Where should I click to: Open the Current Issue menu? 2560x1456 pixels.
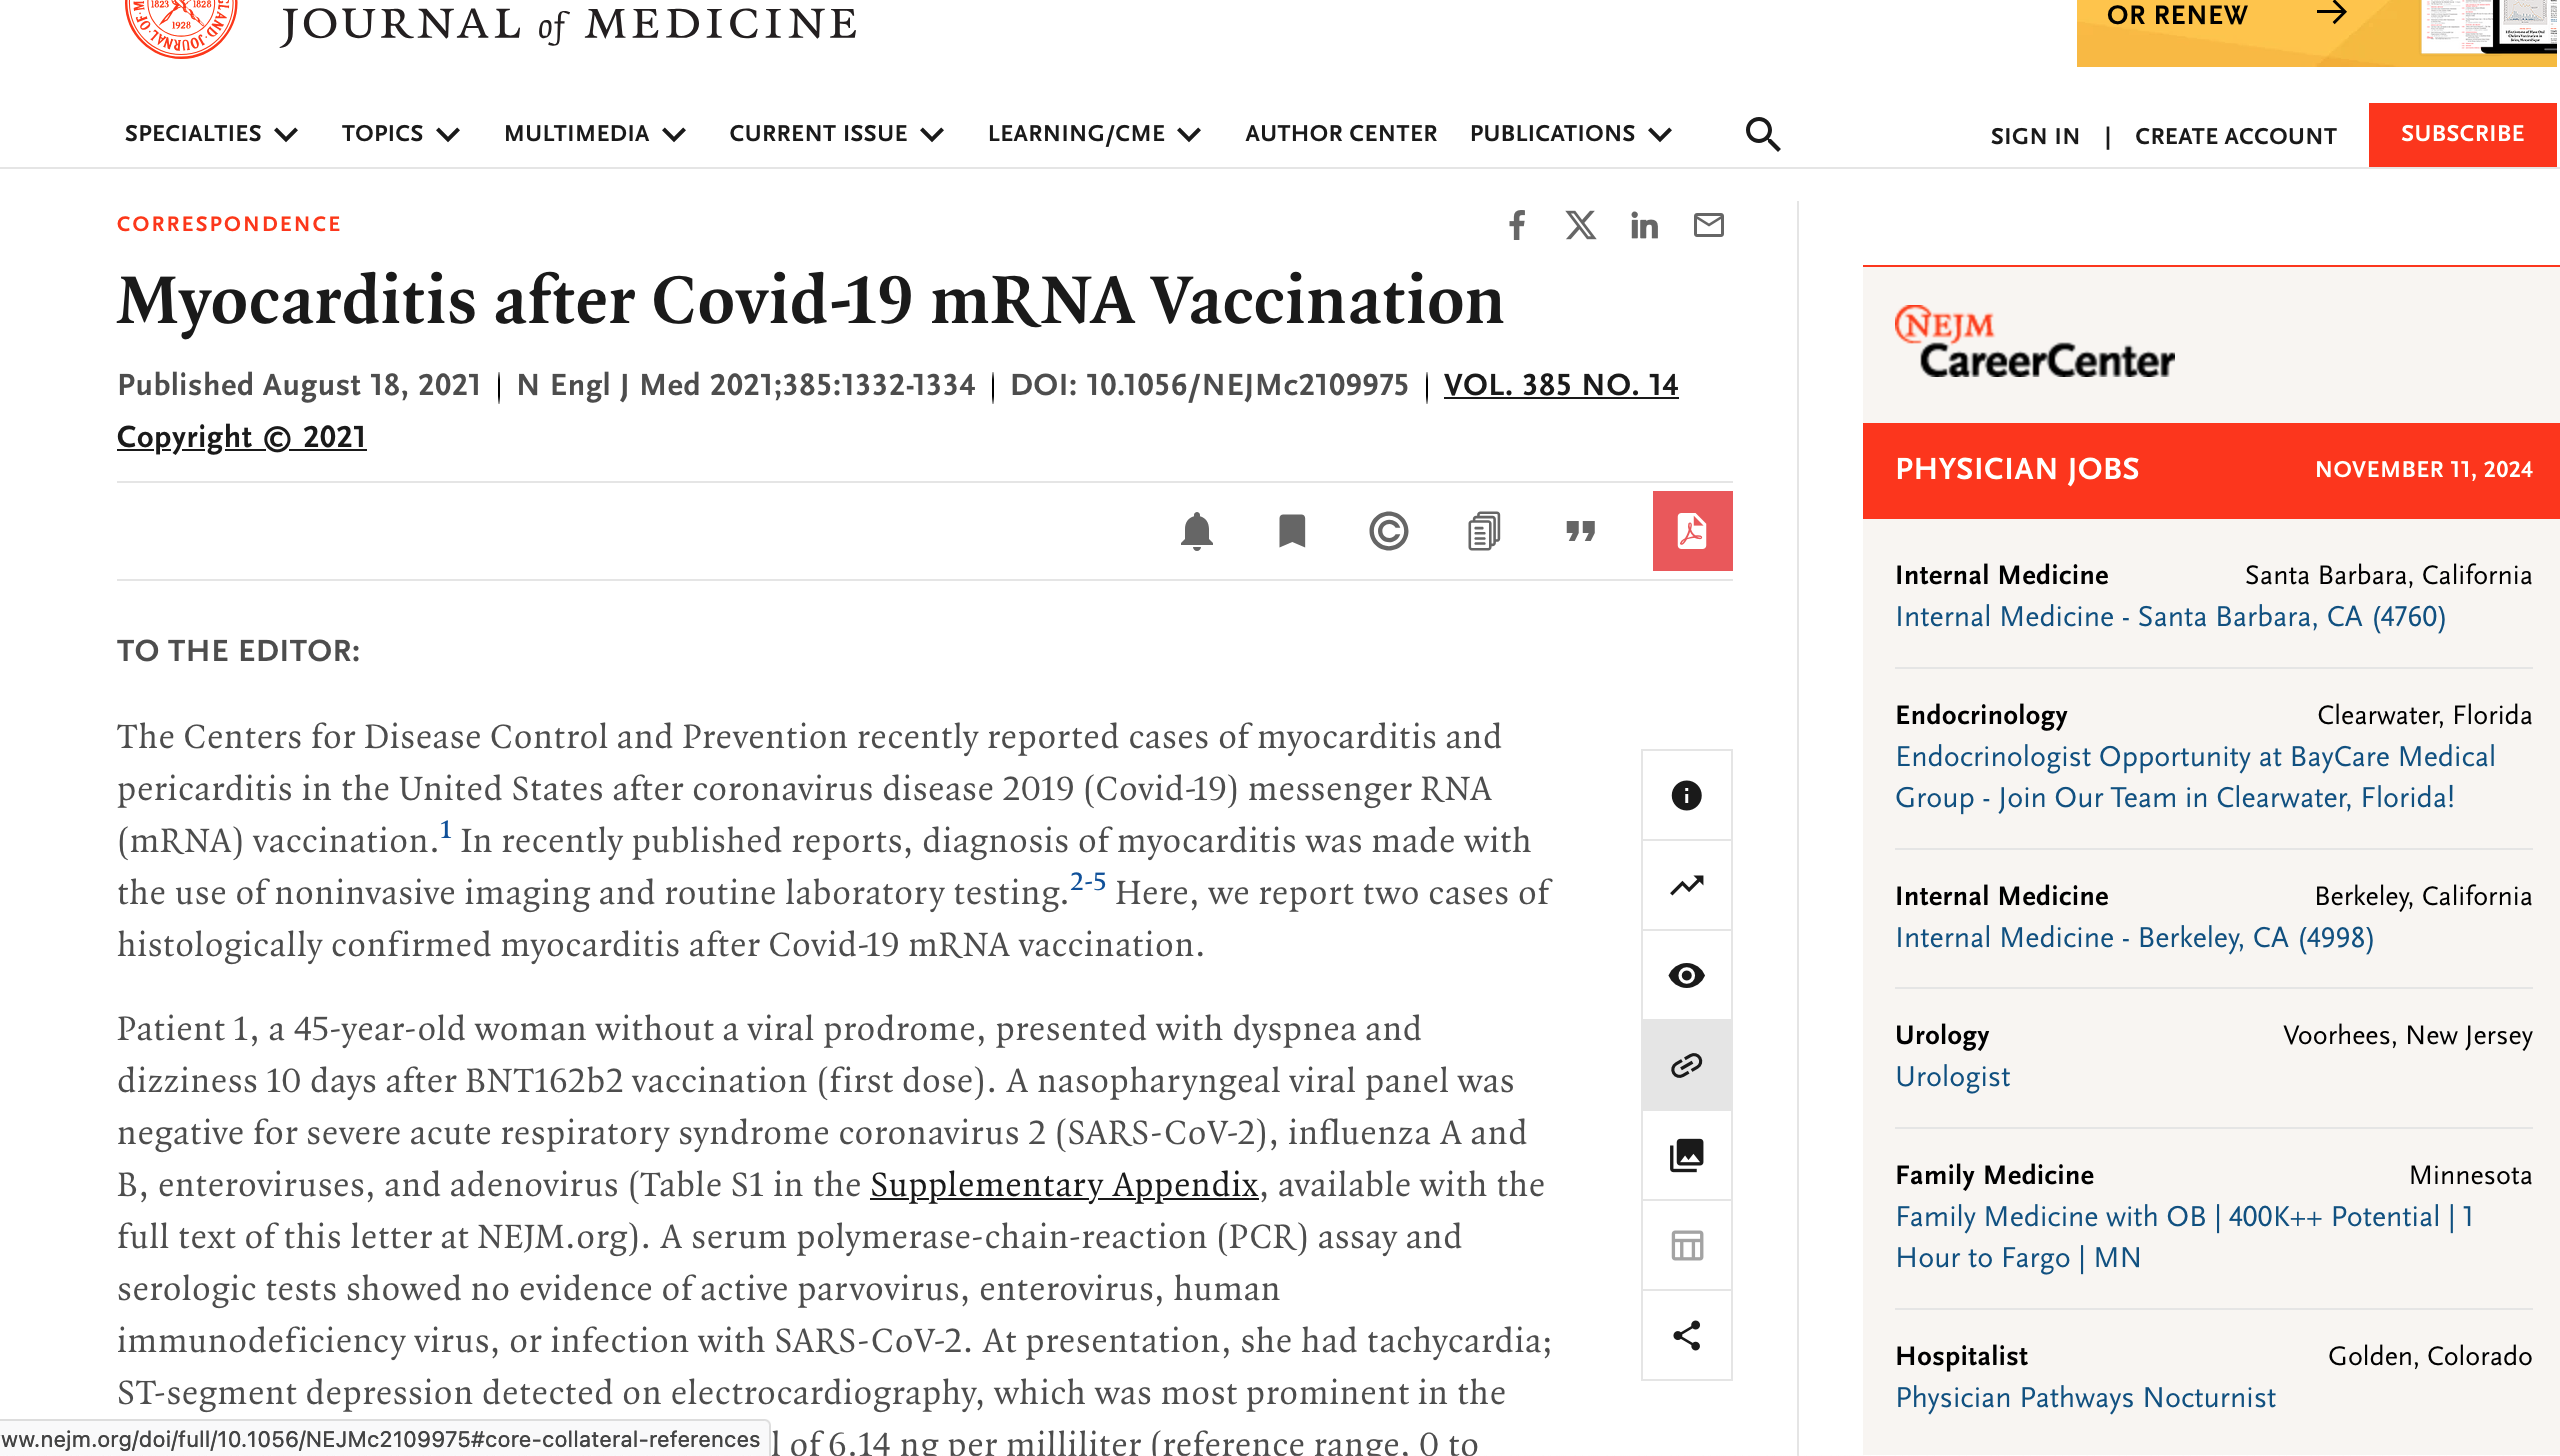[x=836, y=134]
